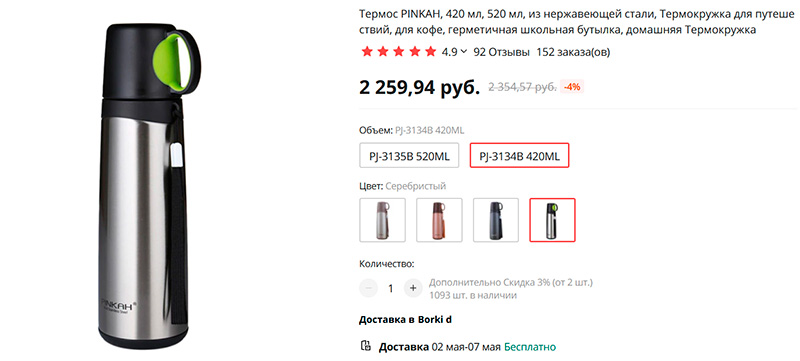The height and width of the screenshot is (361, 800).
Task: Click the -4% discount badge
Action: [572, 87]
